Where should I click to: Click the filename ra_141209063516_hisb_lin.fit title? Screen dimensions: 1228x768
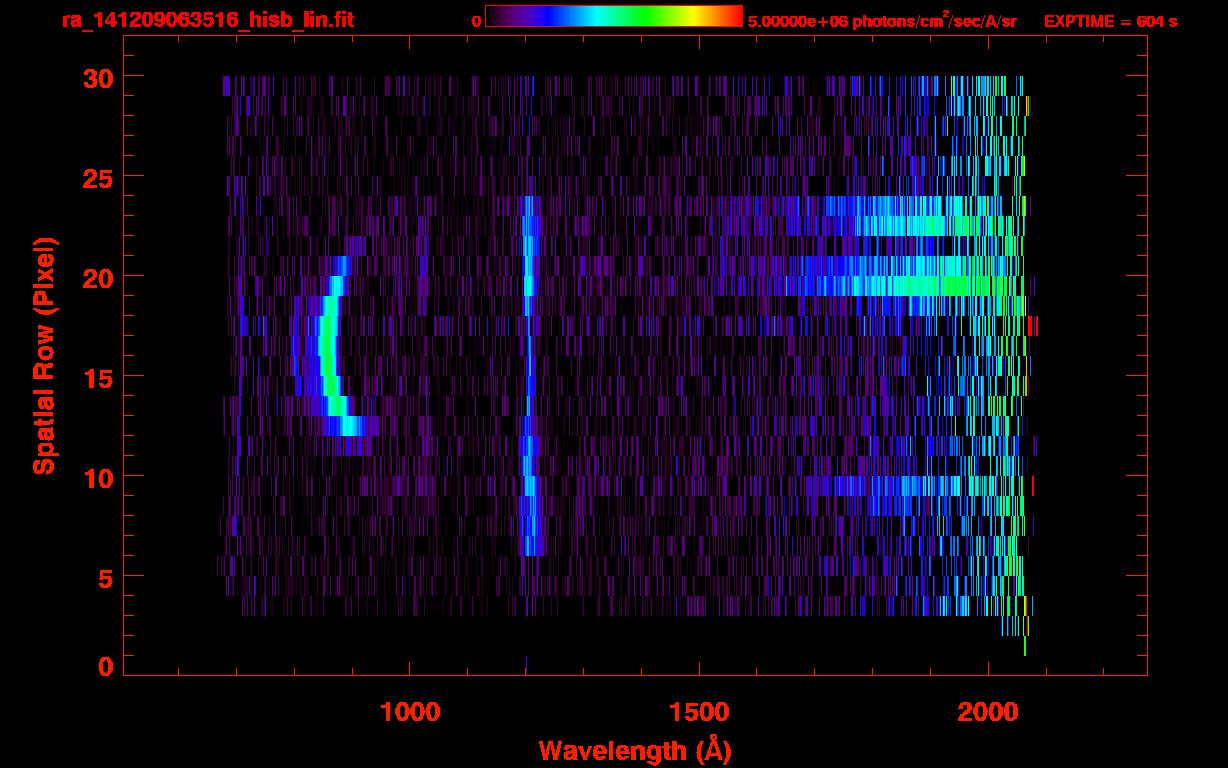[x=207, y=20]
